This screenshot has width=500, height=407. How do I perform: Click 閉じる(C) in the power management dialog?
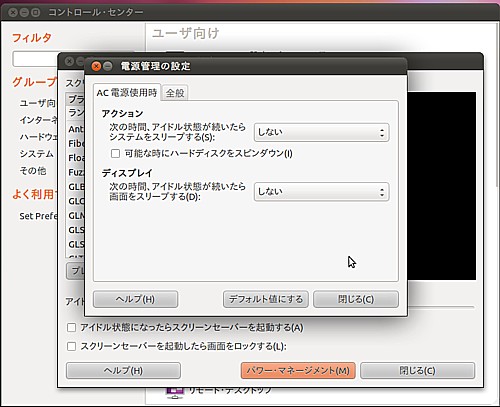(356, 299)
